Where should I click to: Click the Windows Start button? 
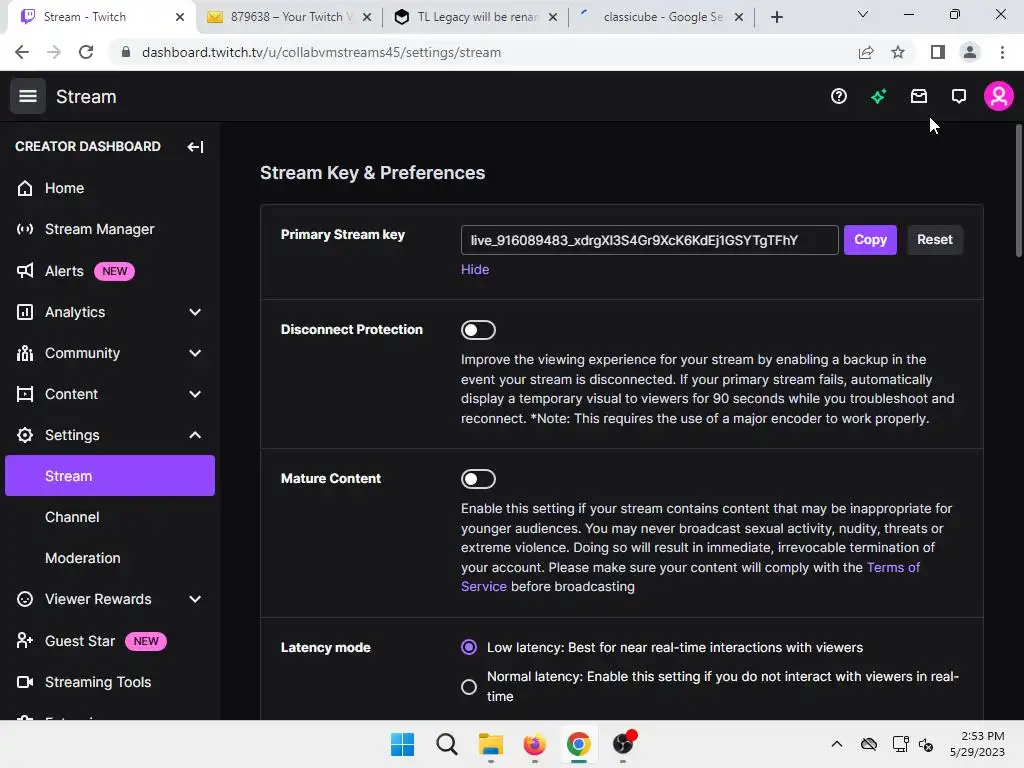tap(402, 744)
